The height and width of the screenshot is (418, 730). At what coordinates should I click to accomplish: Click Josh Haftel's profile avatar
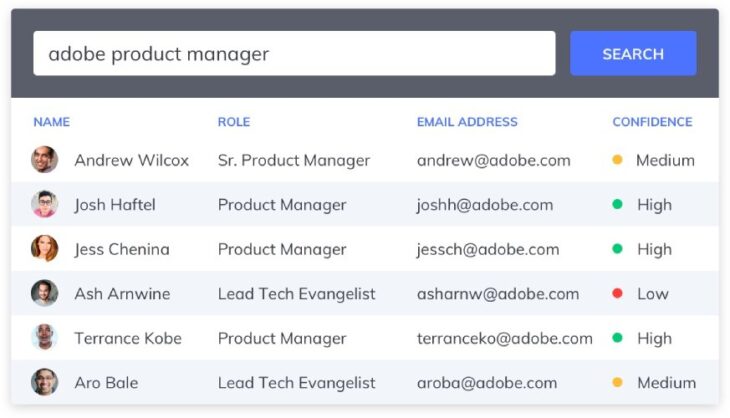(44, 205)
